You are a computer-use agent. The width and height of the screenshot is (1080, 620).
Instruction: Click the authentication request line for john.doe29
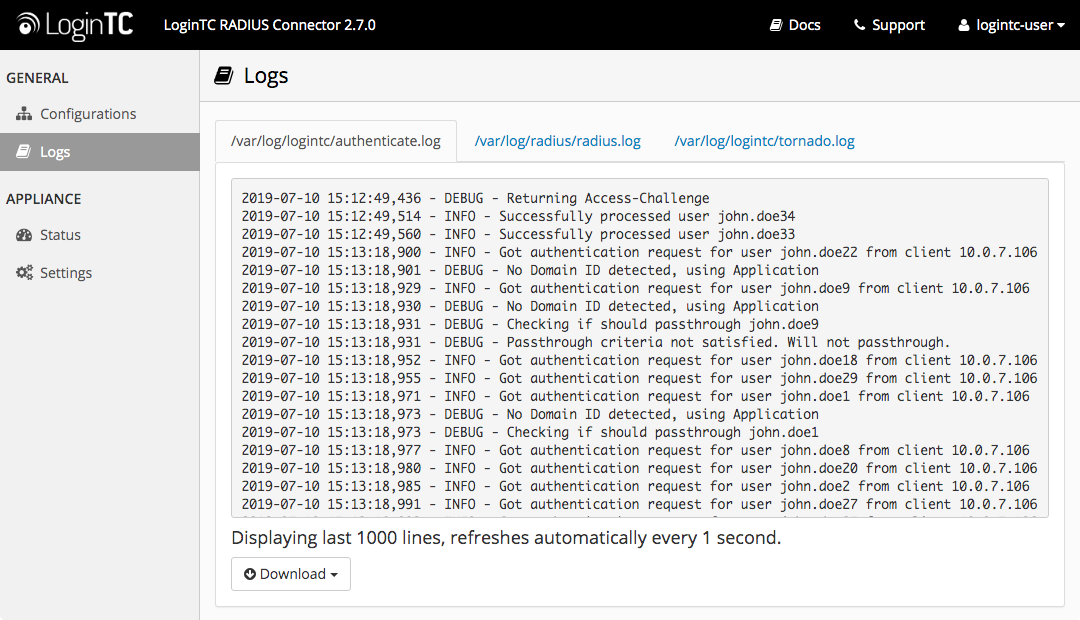click(639, 378)
